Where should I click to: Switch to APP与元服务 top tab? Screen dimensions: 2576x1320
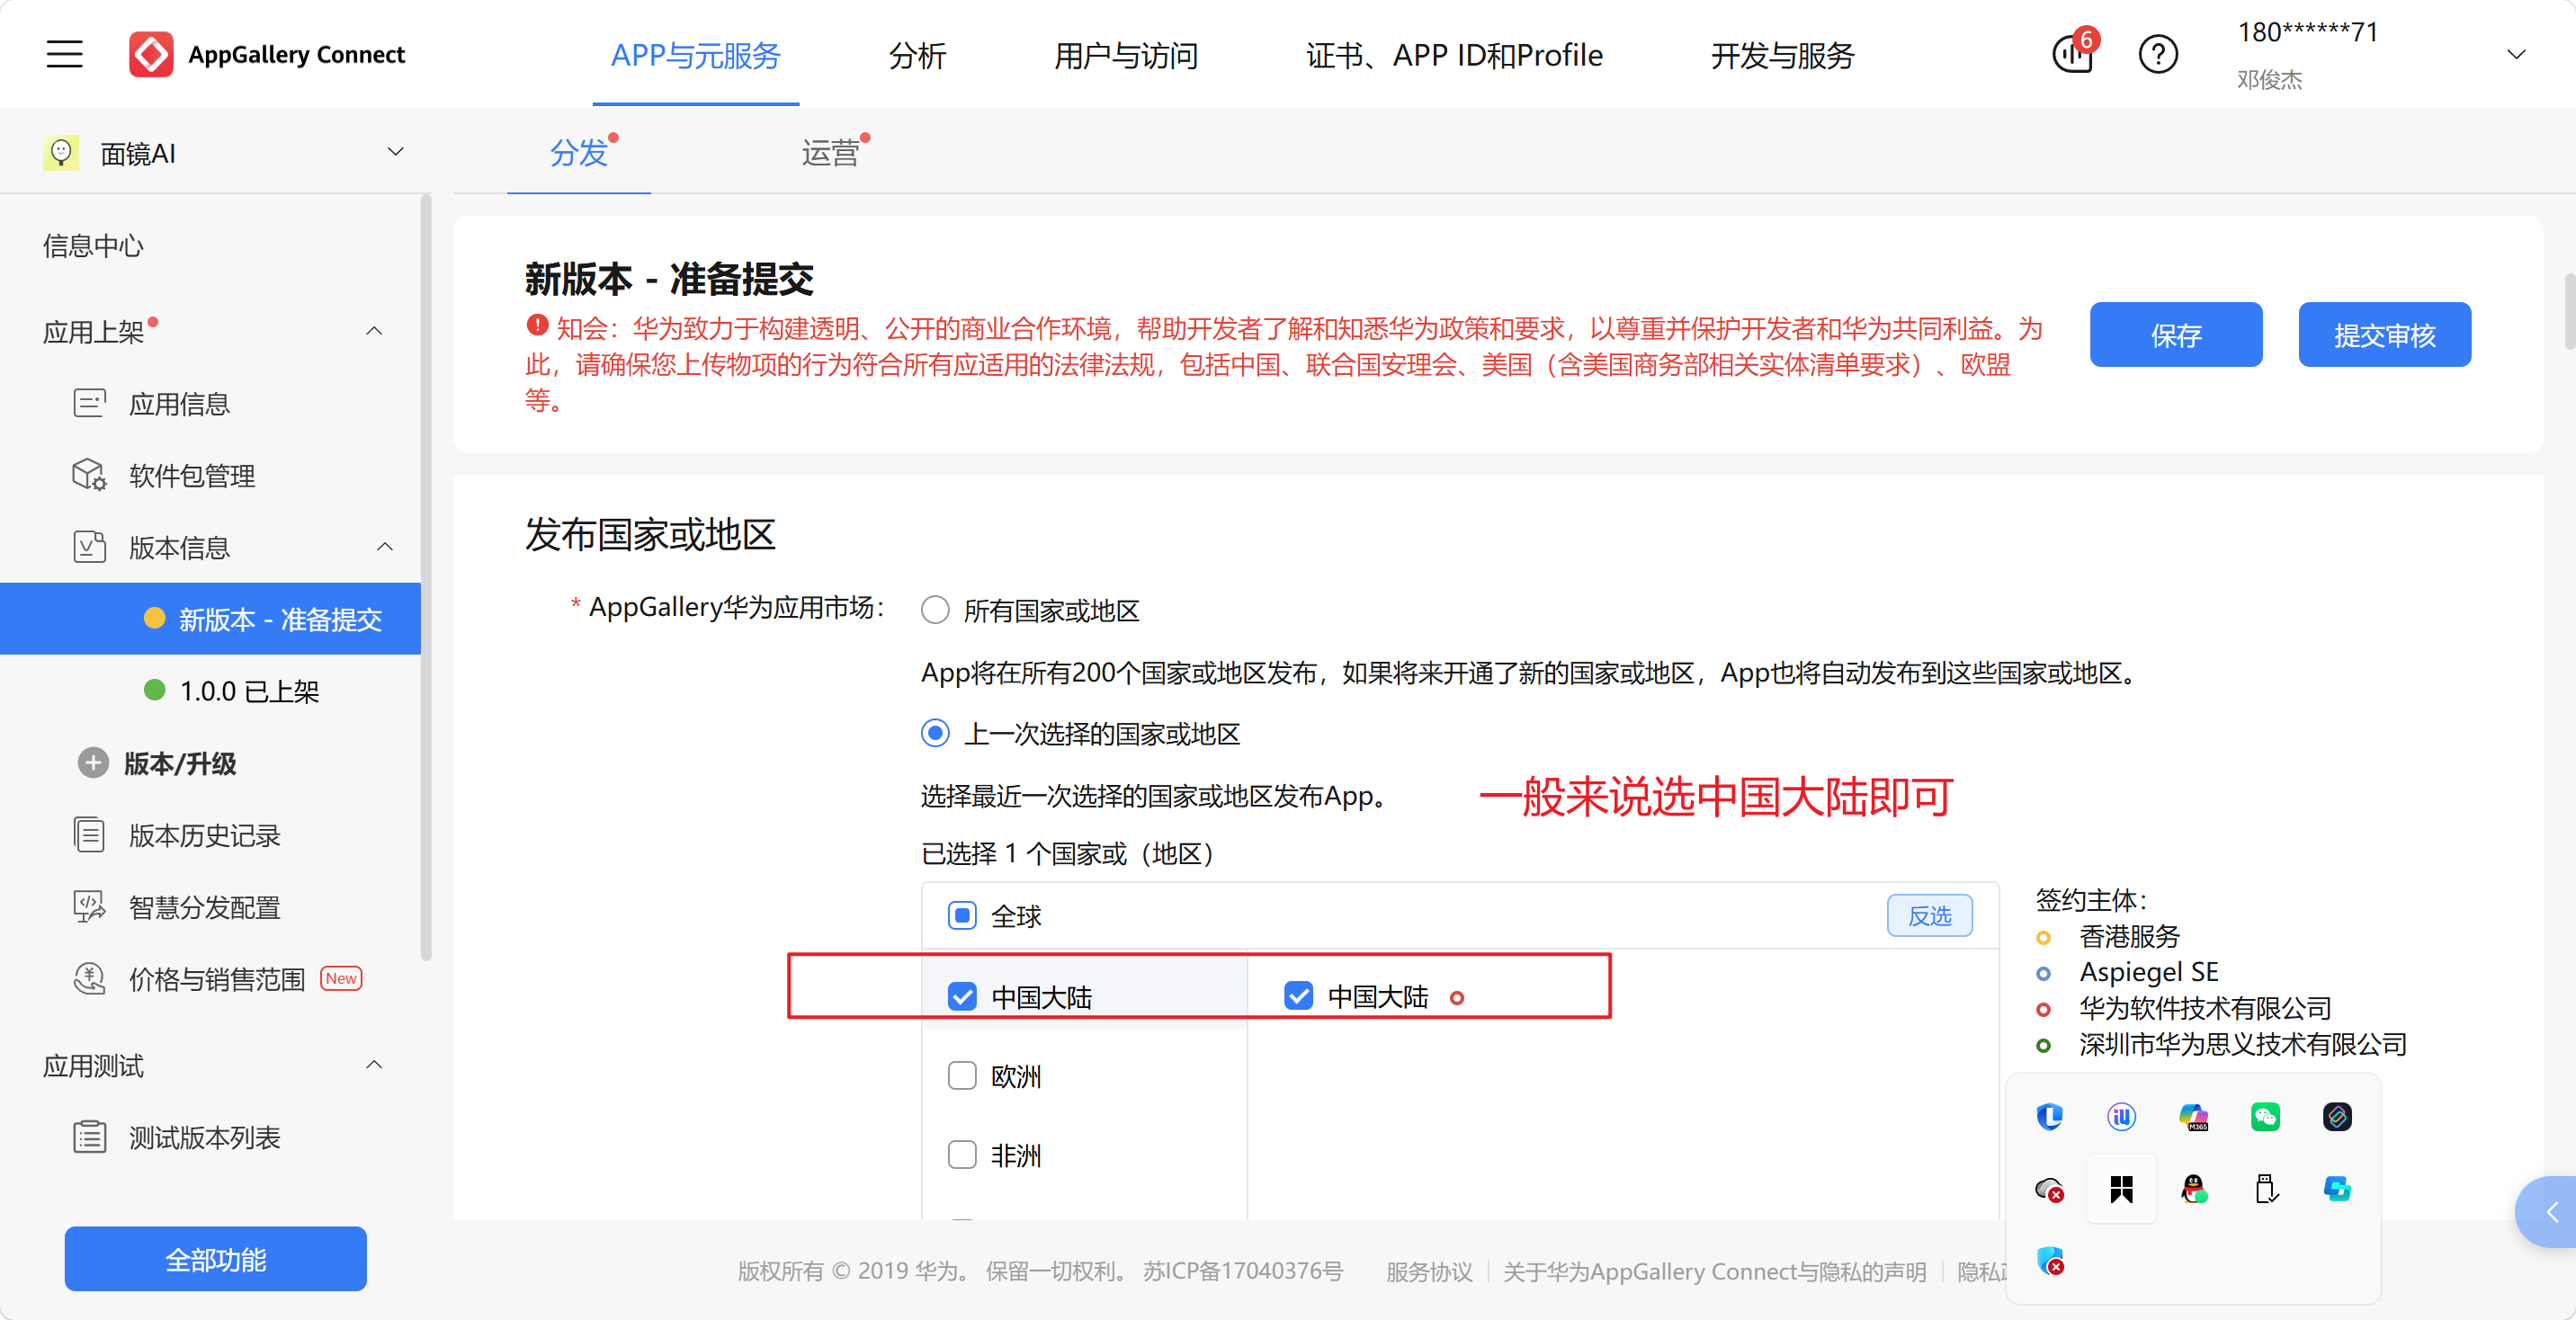click(695, 55)
